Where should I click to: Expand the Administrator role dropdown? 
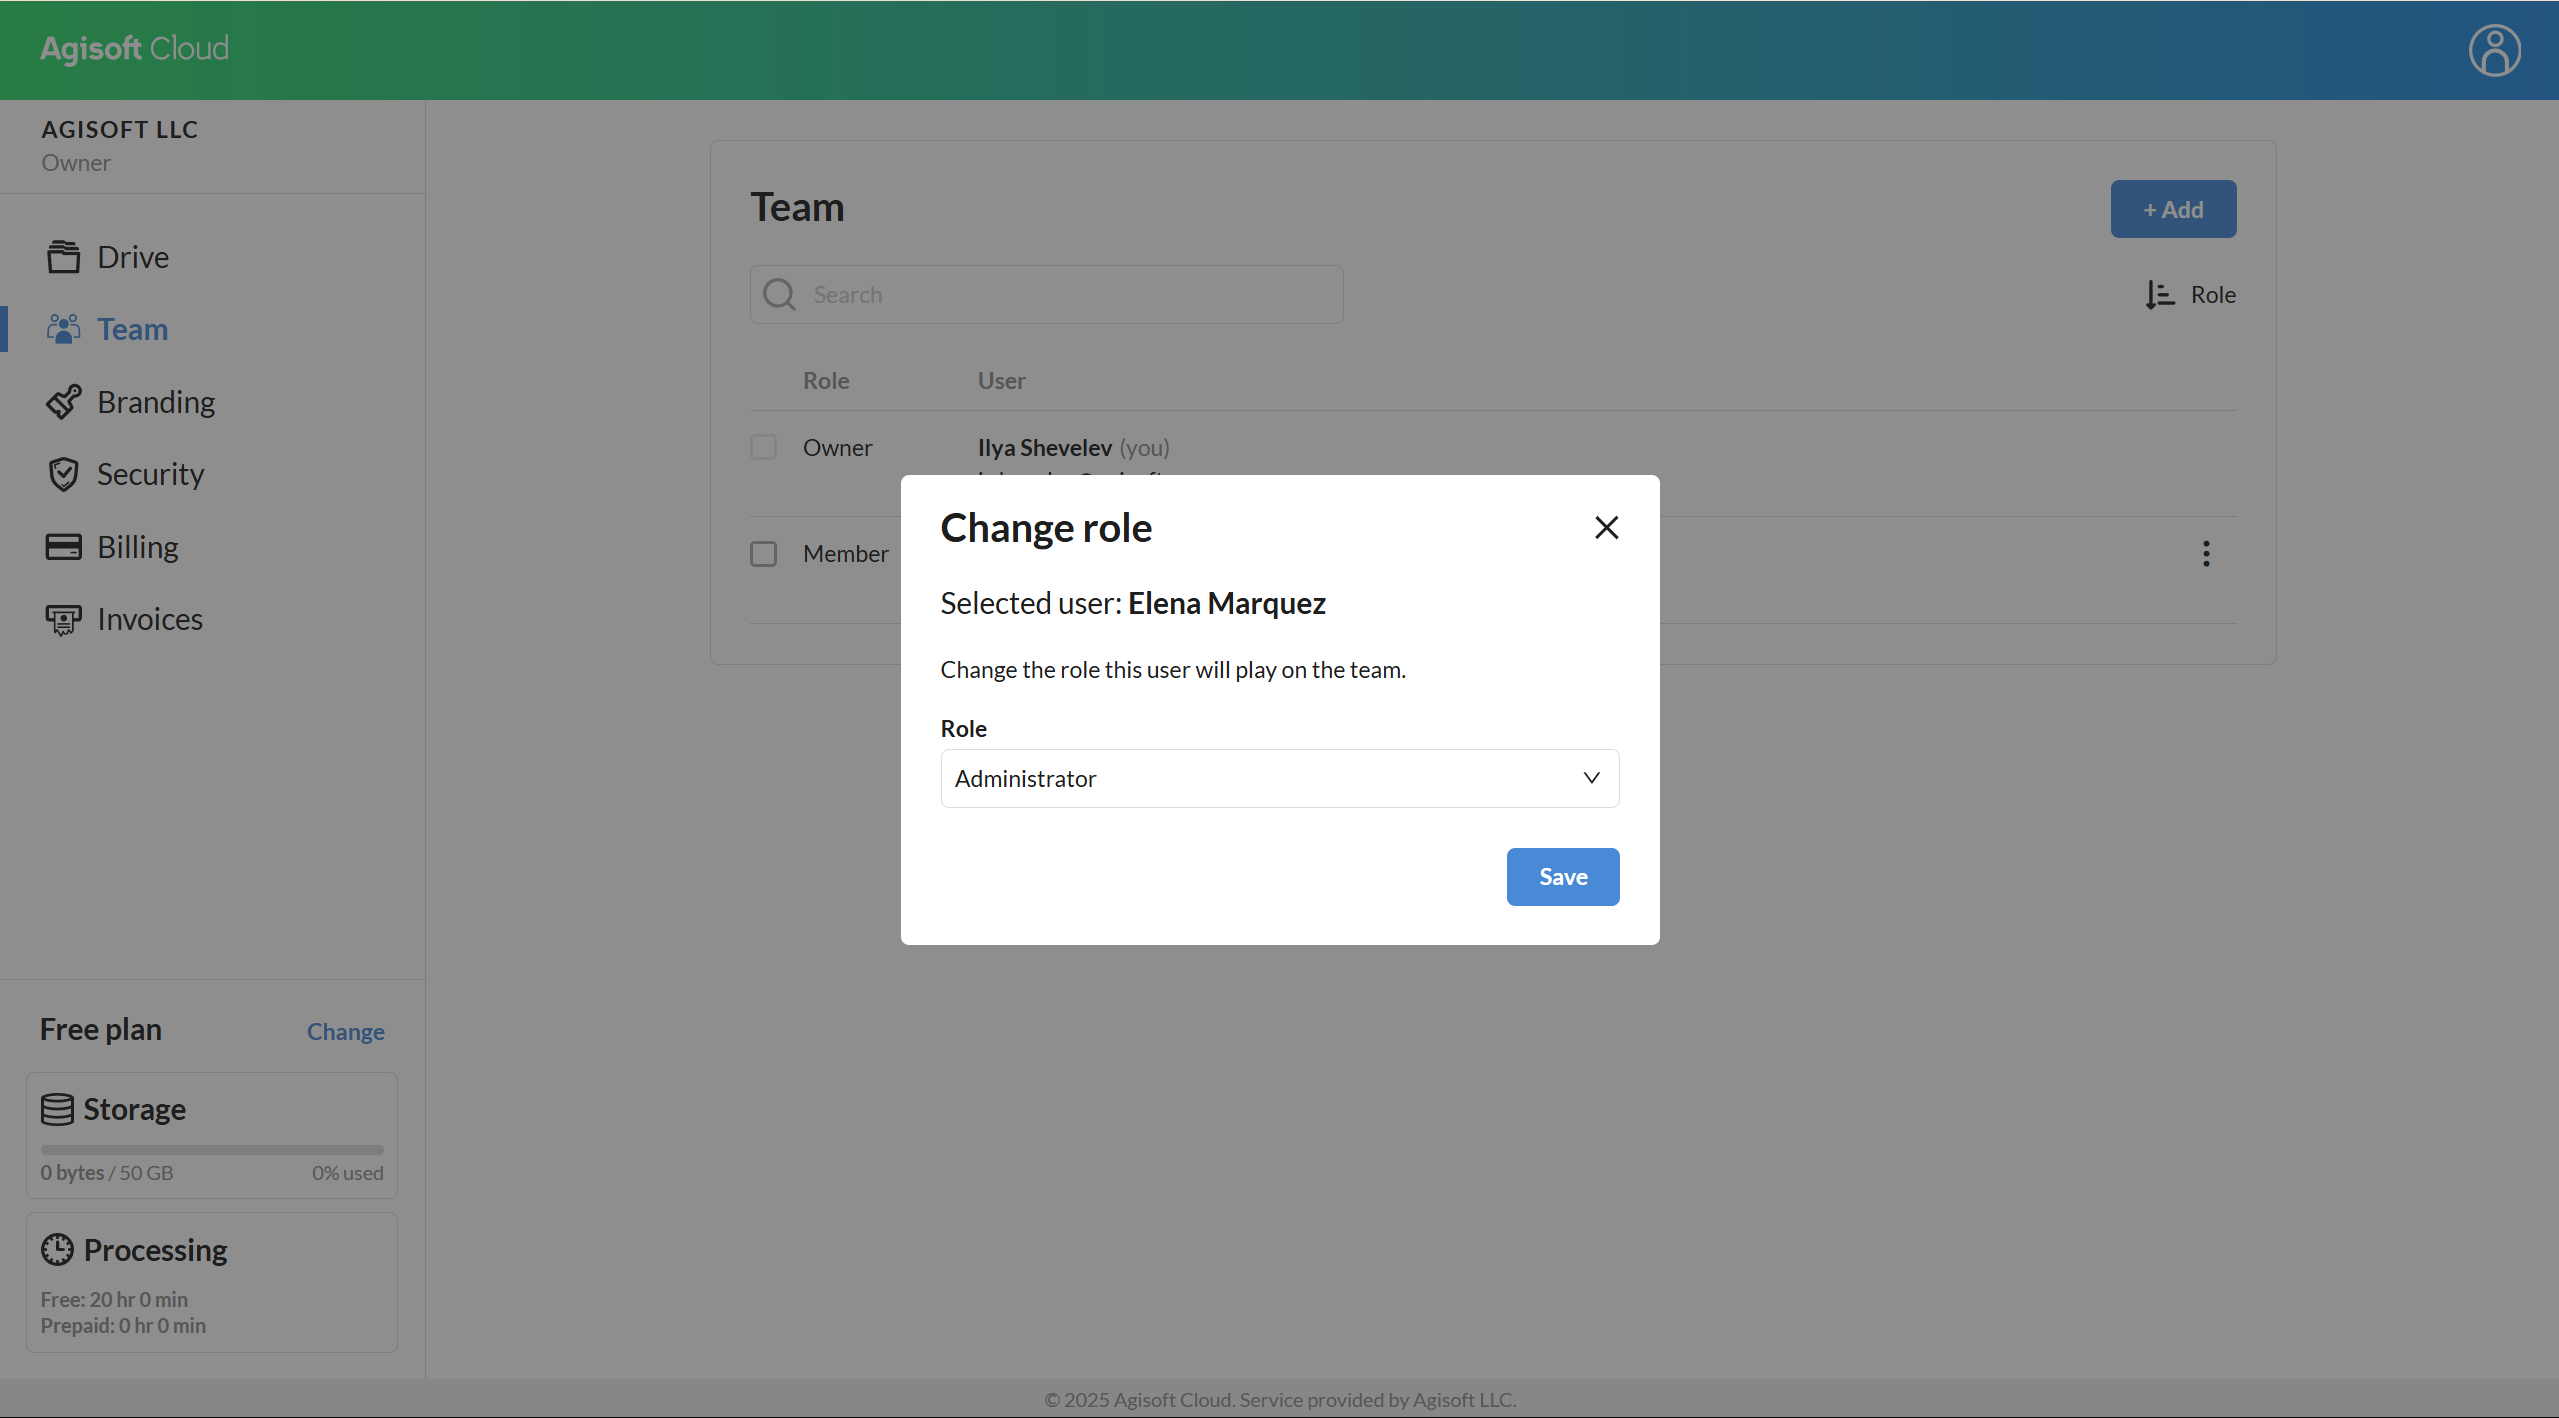click(x=1279, y=778)
